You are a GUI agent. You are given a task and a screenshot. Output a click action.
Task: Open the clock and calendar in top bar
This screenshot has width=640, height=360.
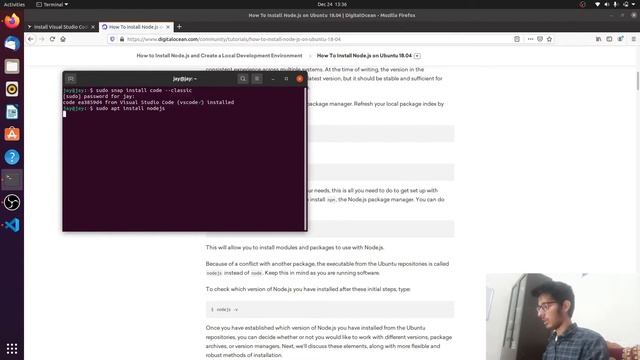332,4
